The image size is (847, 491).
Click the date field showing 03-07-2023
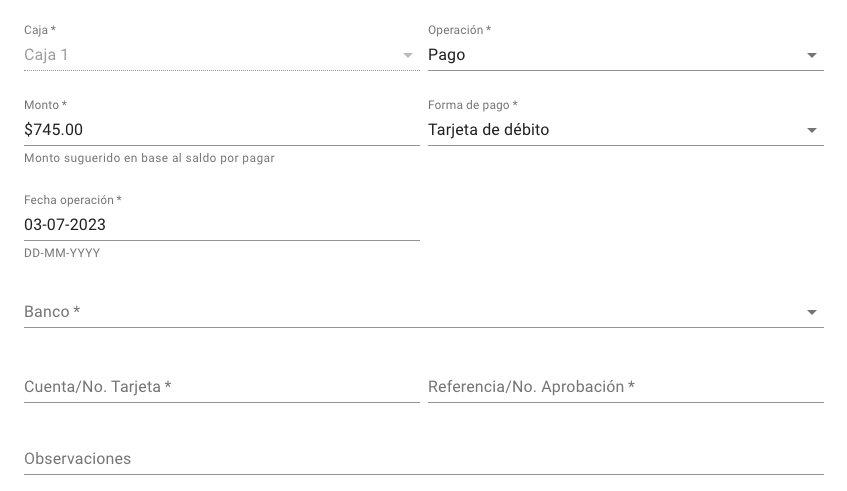220,225
